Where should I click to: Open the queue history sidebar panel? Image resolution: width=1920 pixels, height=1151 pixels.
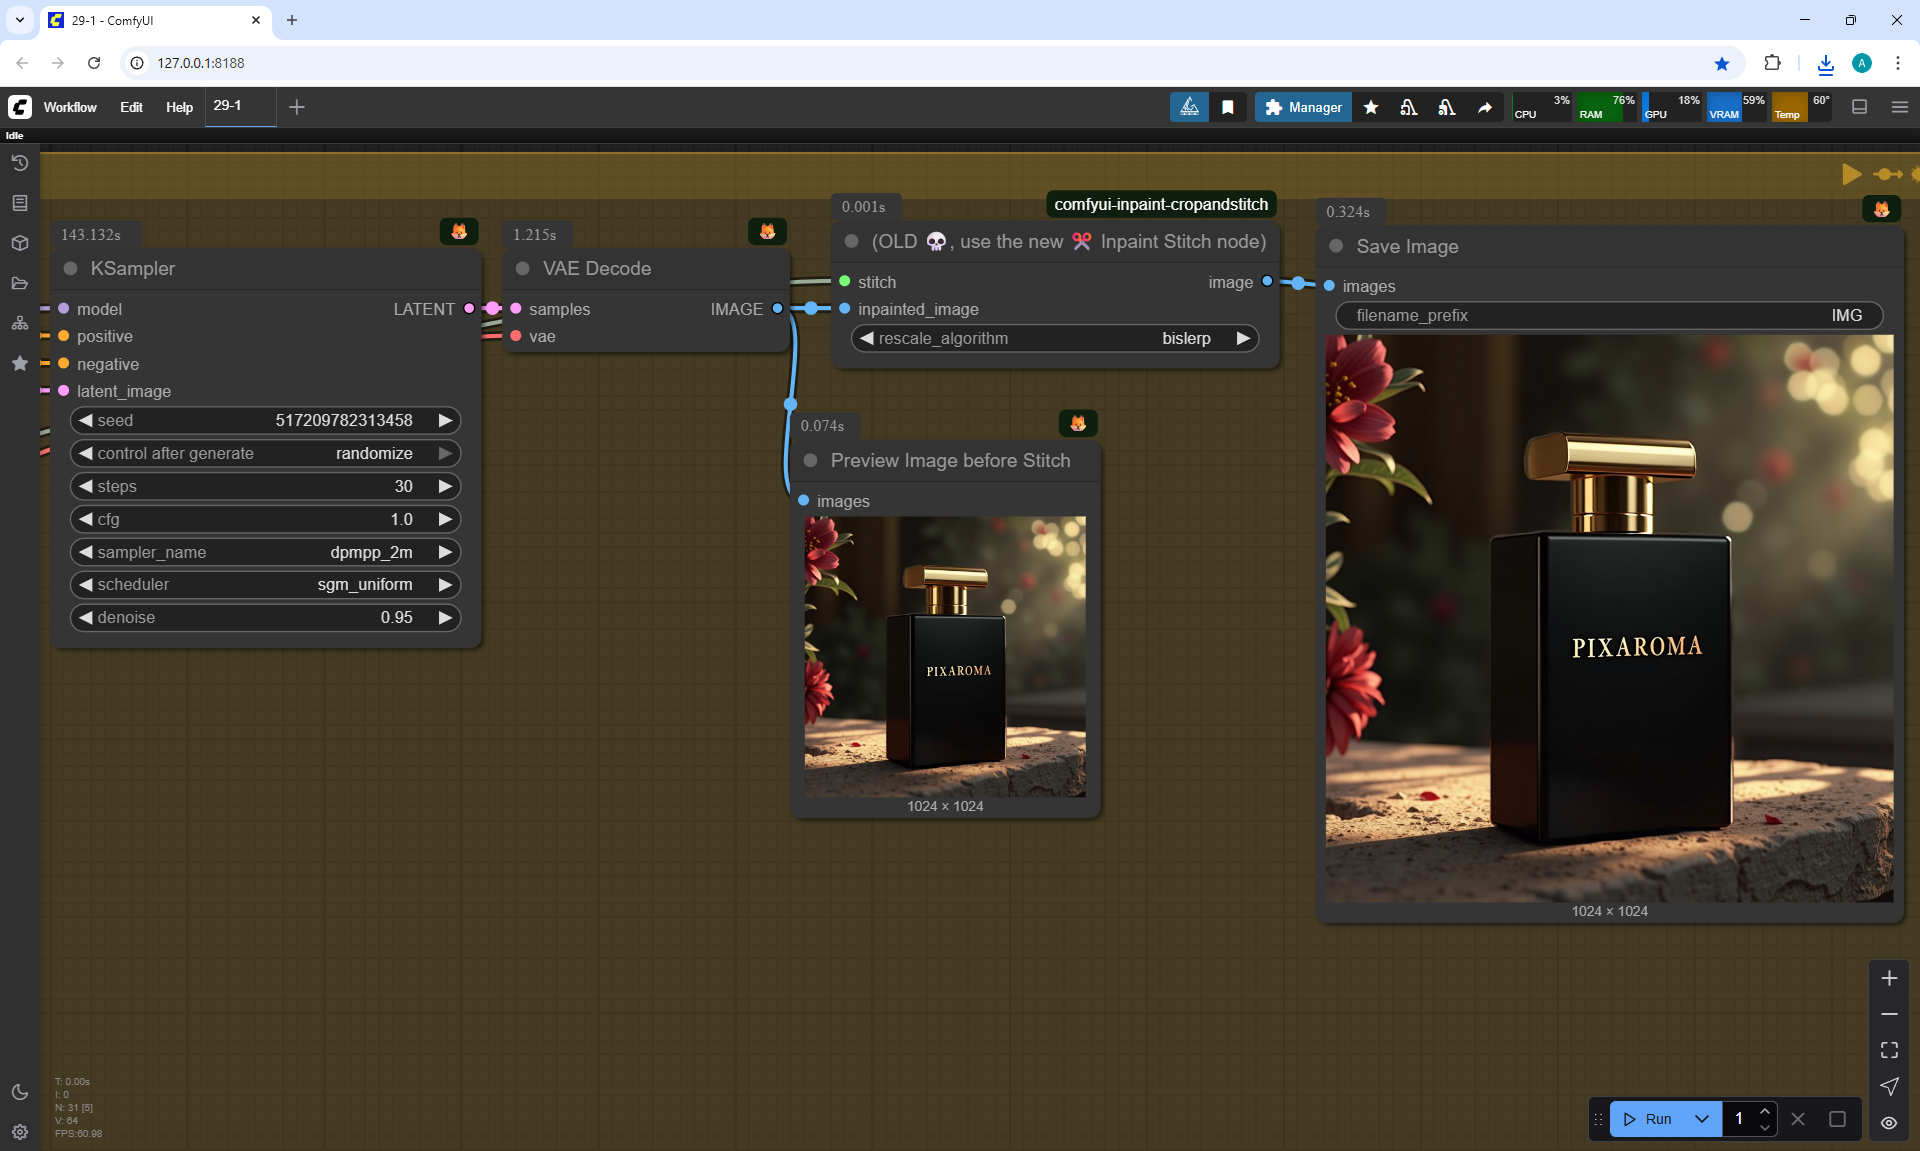click(19, 163)
